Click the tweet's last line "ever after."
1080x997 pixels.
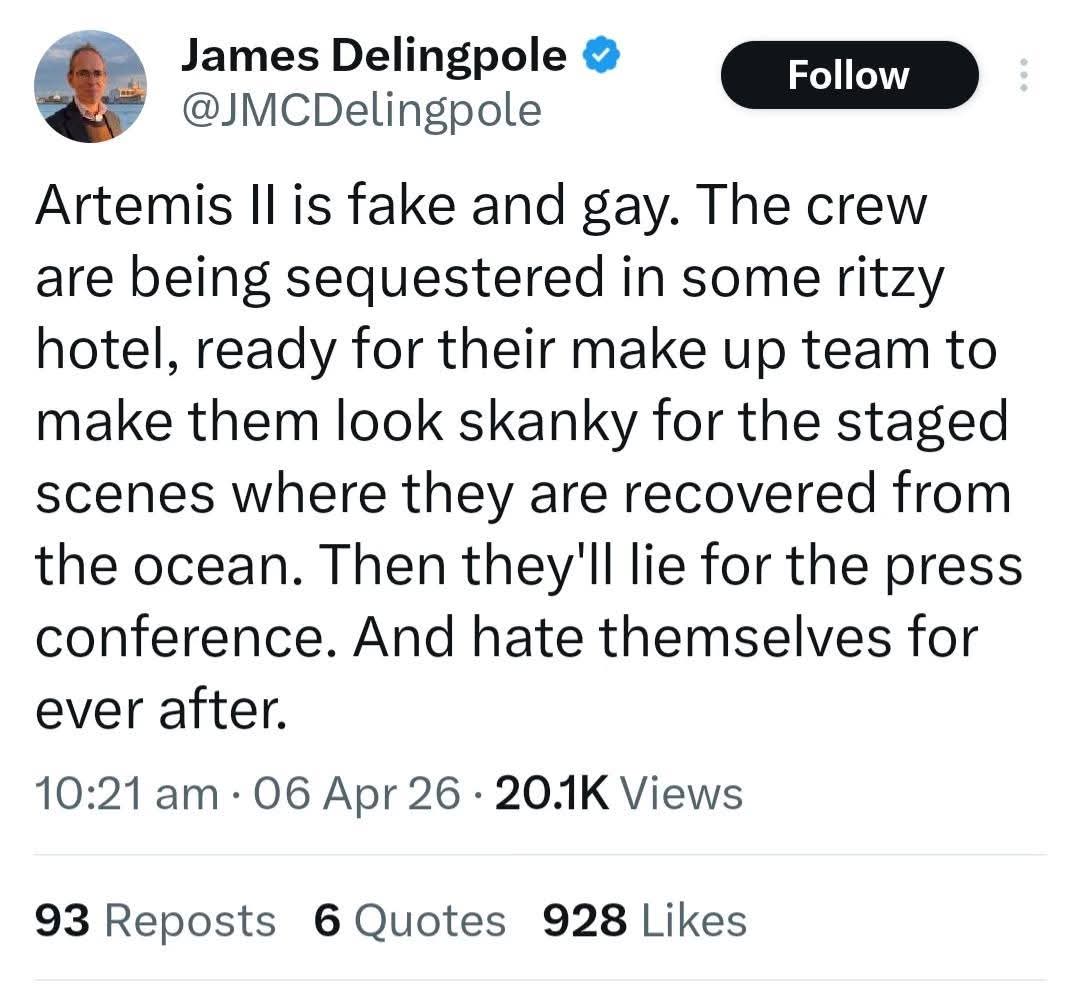pos(160,710)
